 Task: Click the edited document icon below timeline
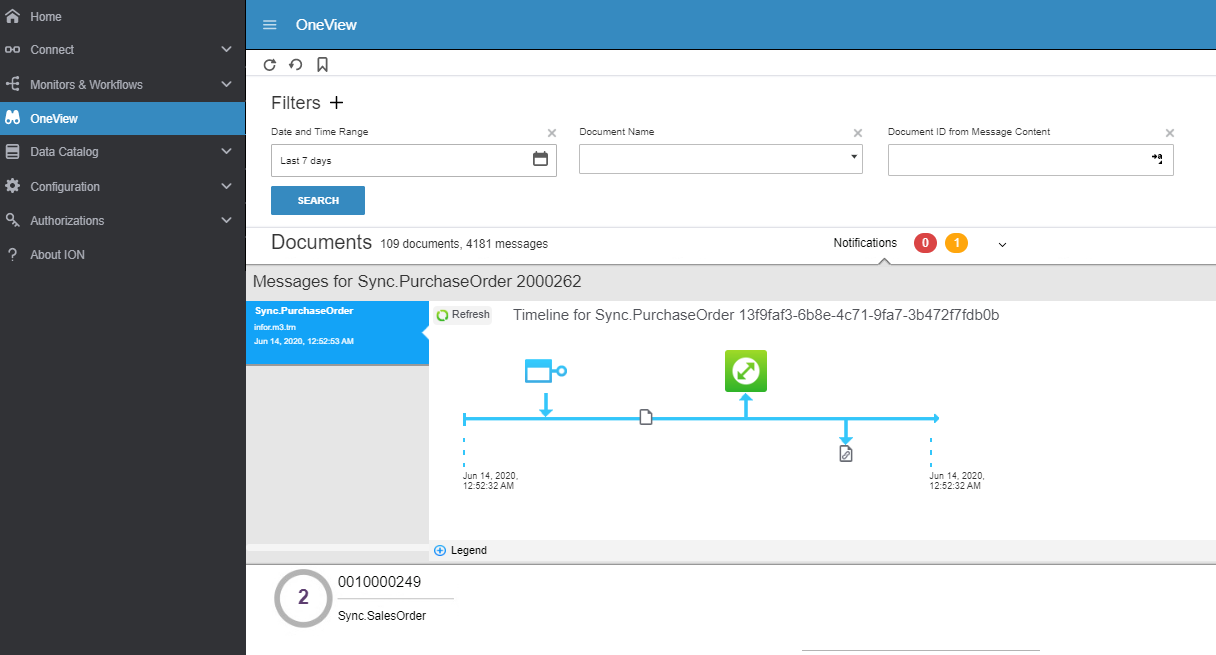(845, 454)
